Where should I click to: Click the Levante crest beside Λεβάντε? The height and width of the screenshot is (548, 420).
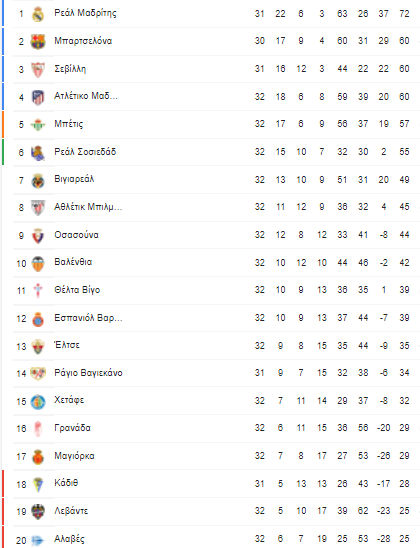pyautogui.click(x=38, y=511)
